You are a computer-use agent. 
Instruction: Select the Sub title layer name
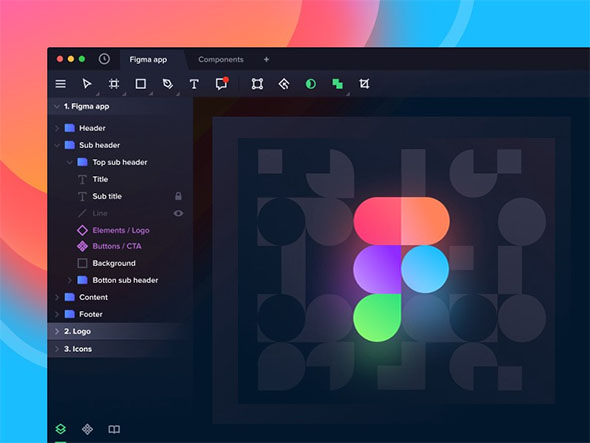point(107,196)
